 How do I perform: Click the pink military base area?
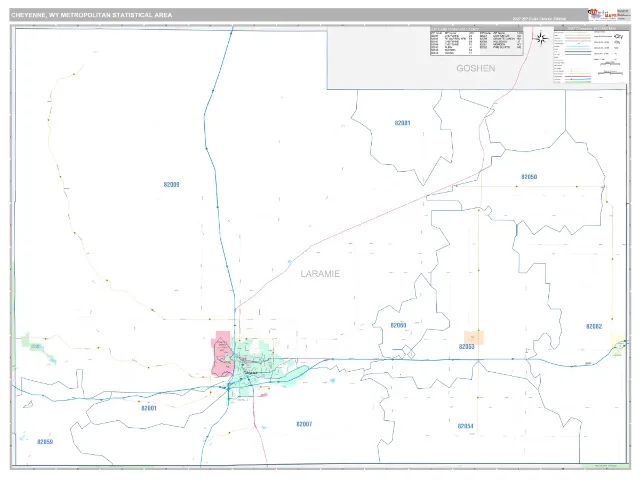[222, 353]
